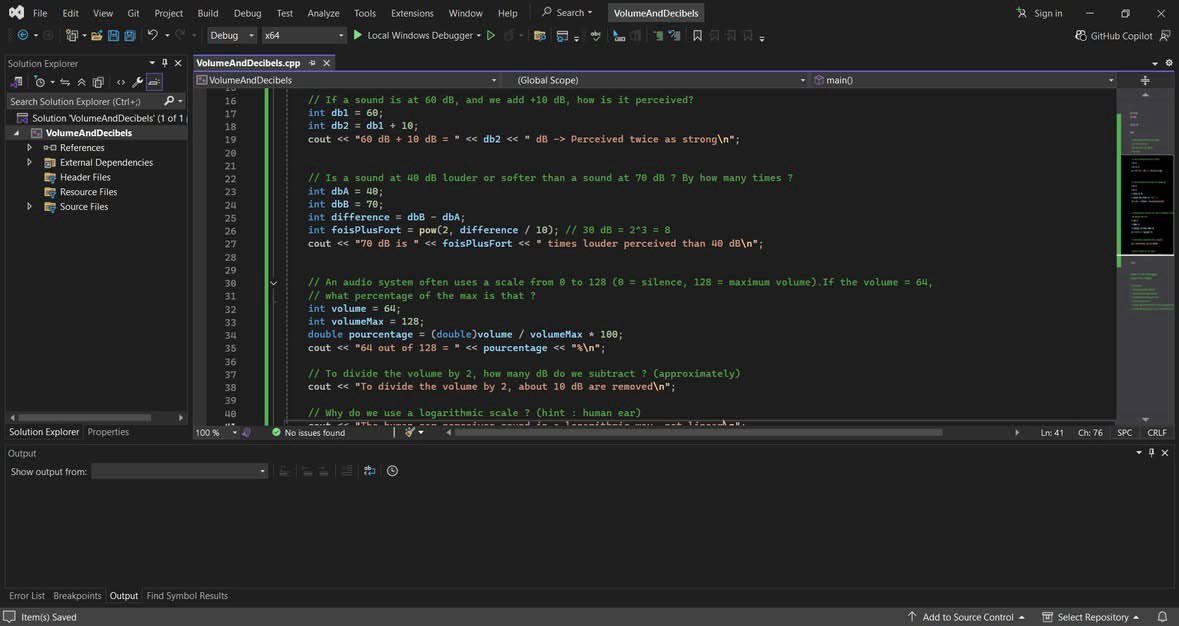Click the Open File folder icon

click(x=96, y=35)
